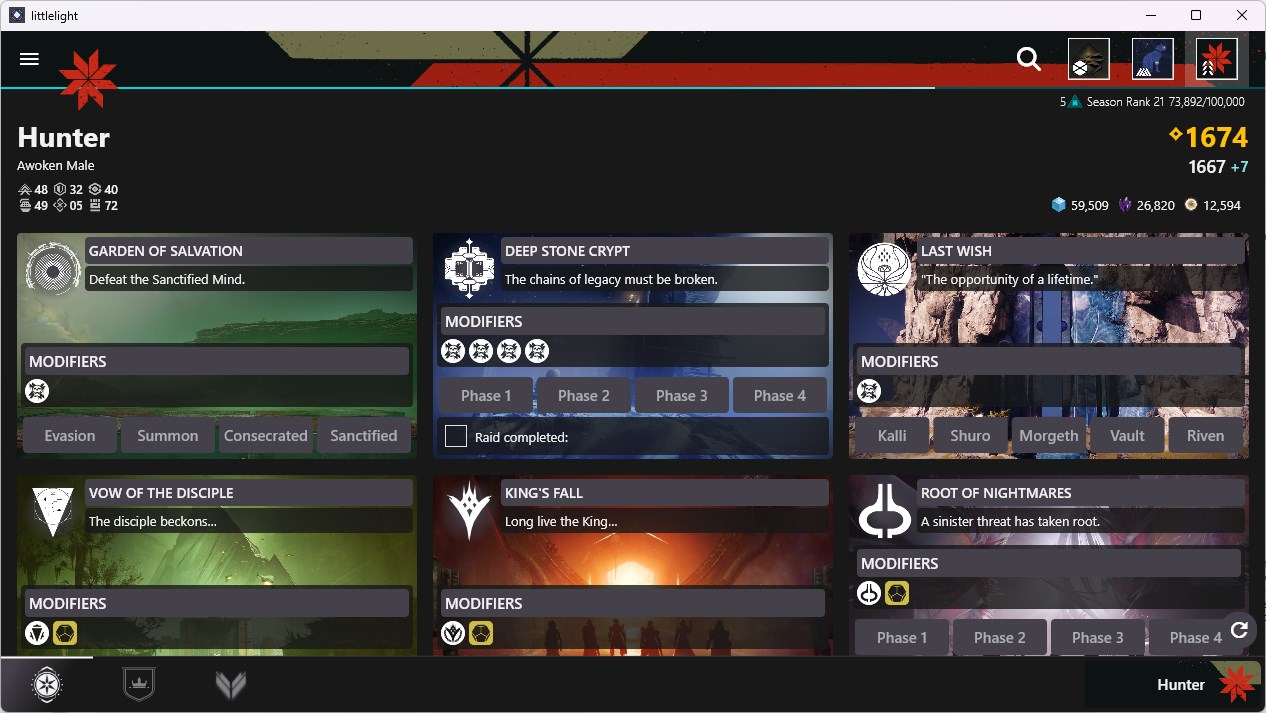Viewport: 1266px width, 713px height.
Task: Click the Bright Dust amount 12,594
Action: [x=1222, y=205]
